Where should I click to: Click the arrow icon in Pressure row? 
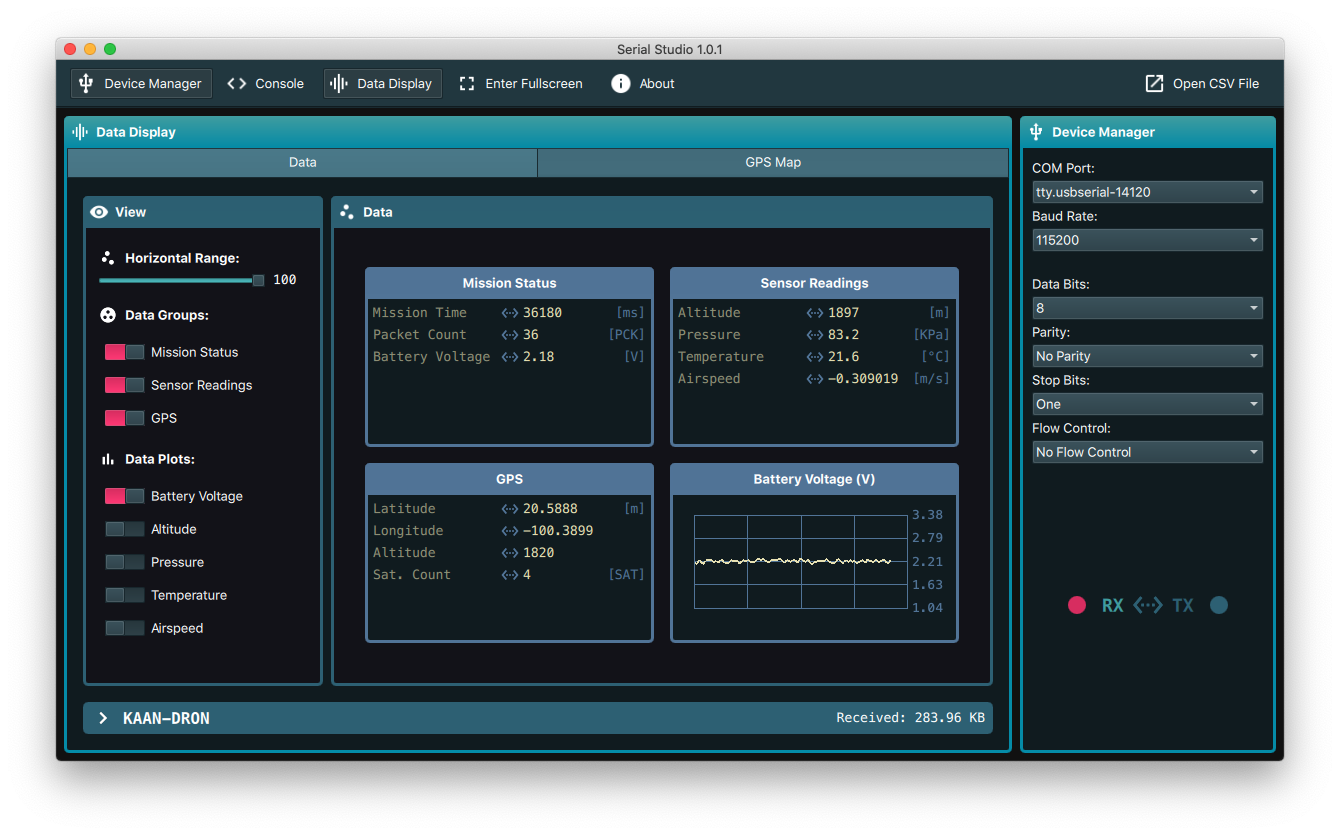pos(815,335)
